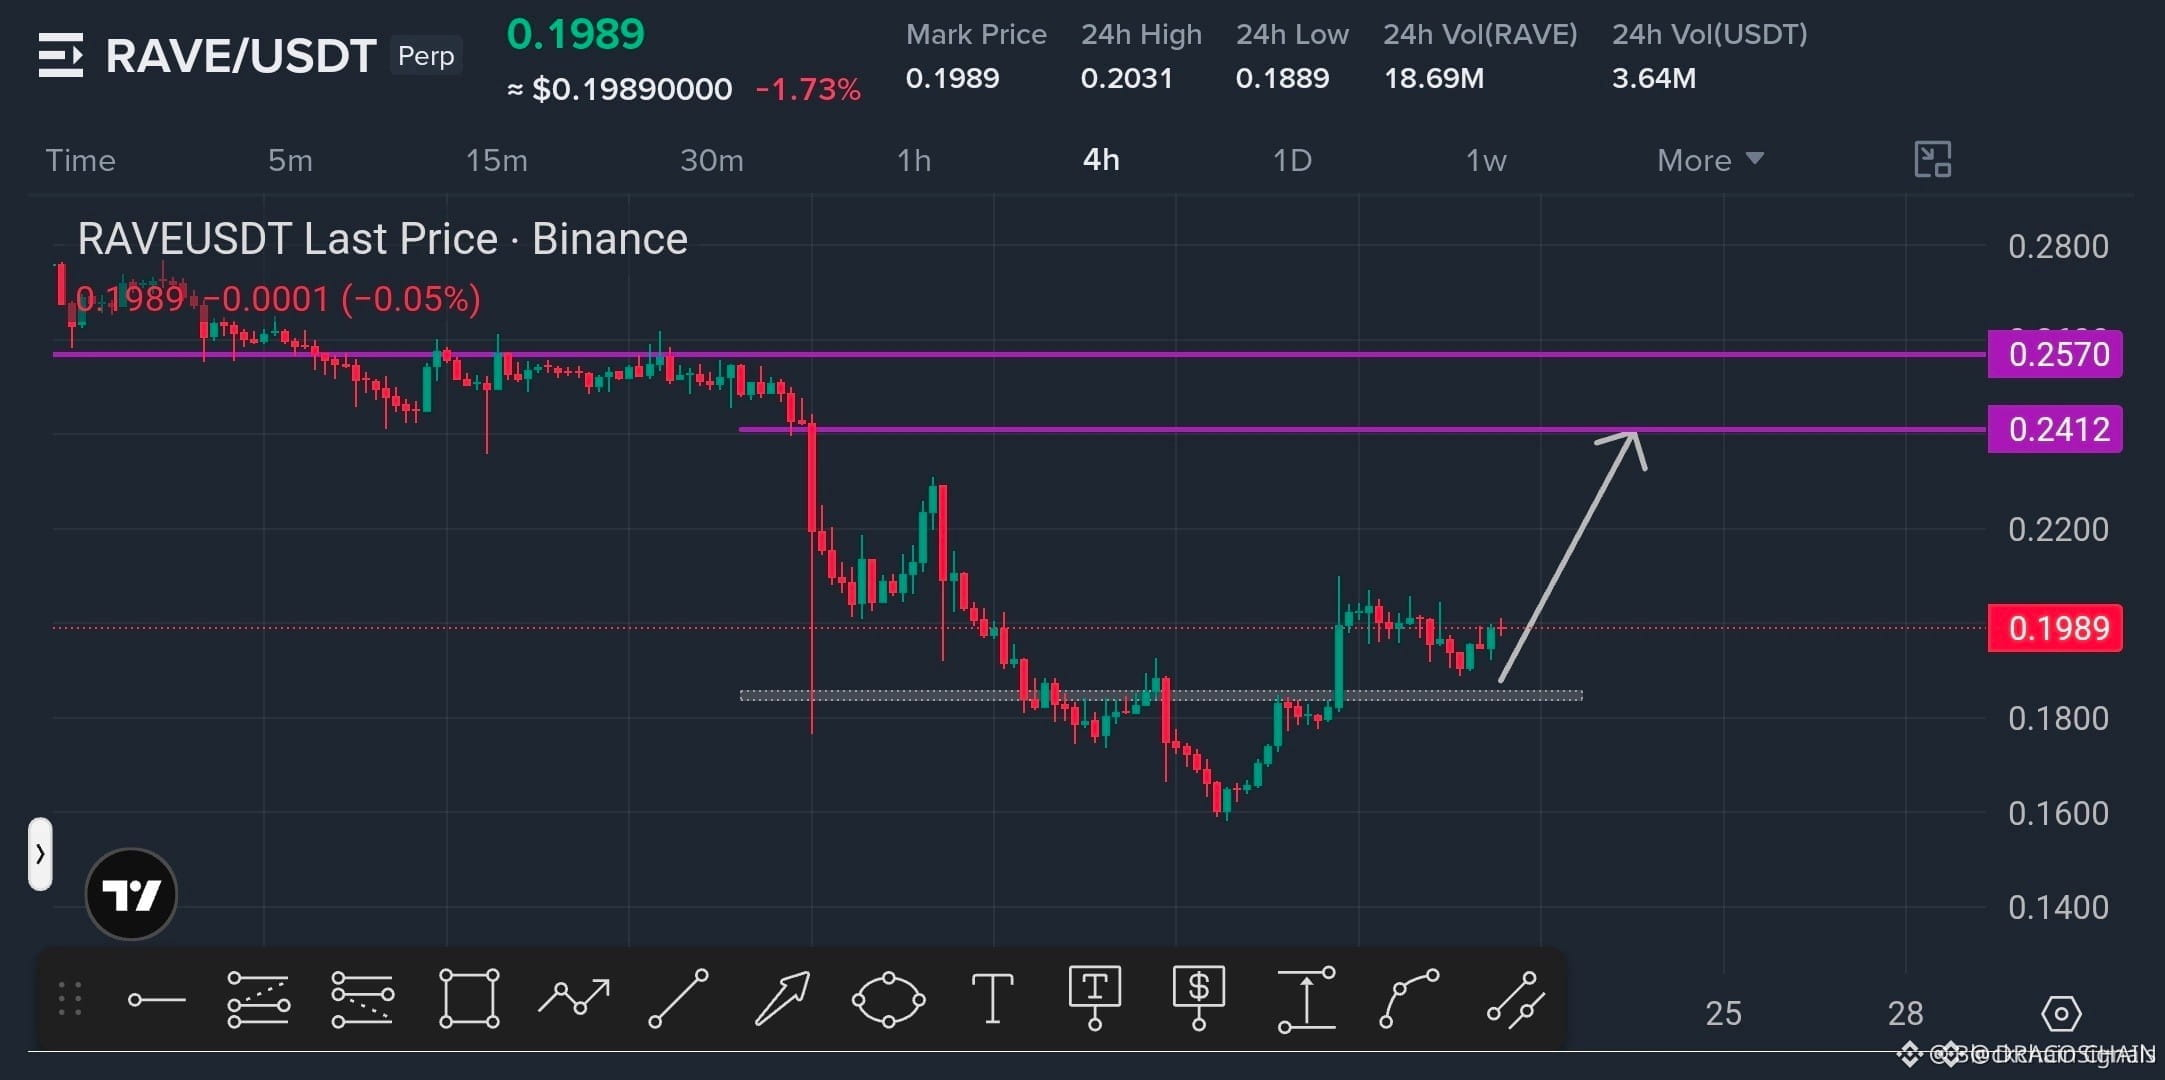Select the rectangle shape tool
Viewport: 2165px width, 1080px height.
(x=469, y=998)
